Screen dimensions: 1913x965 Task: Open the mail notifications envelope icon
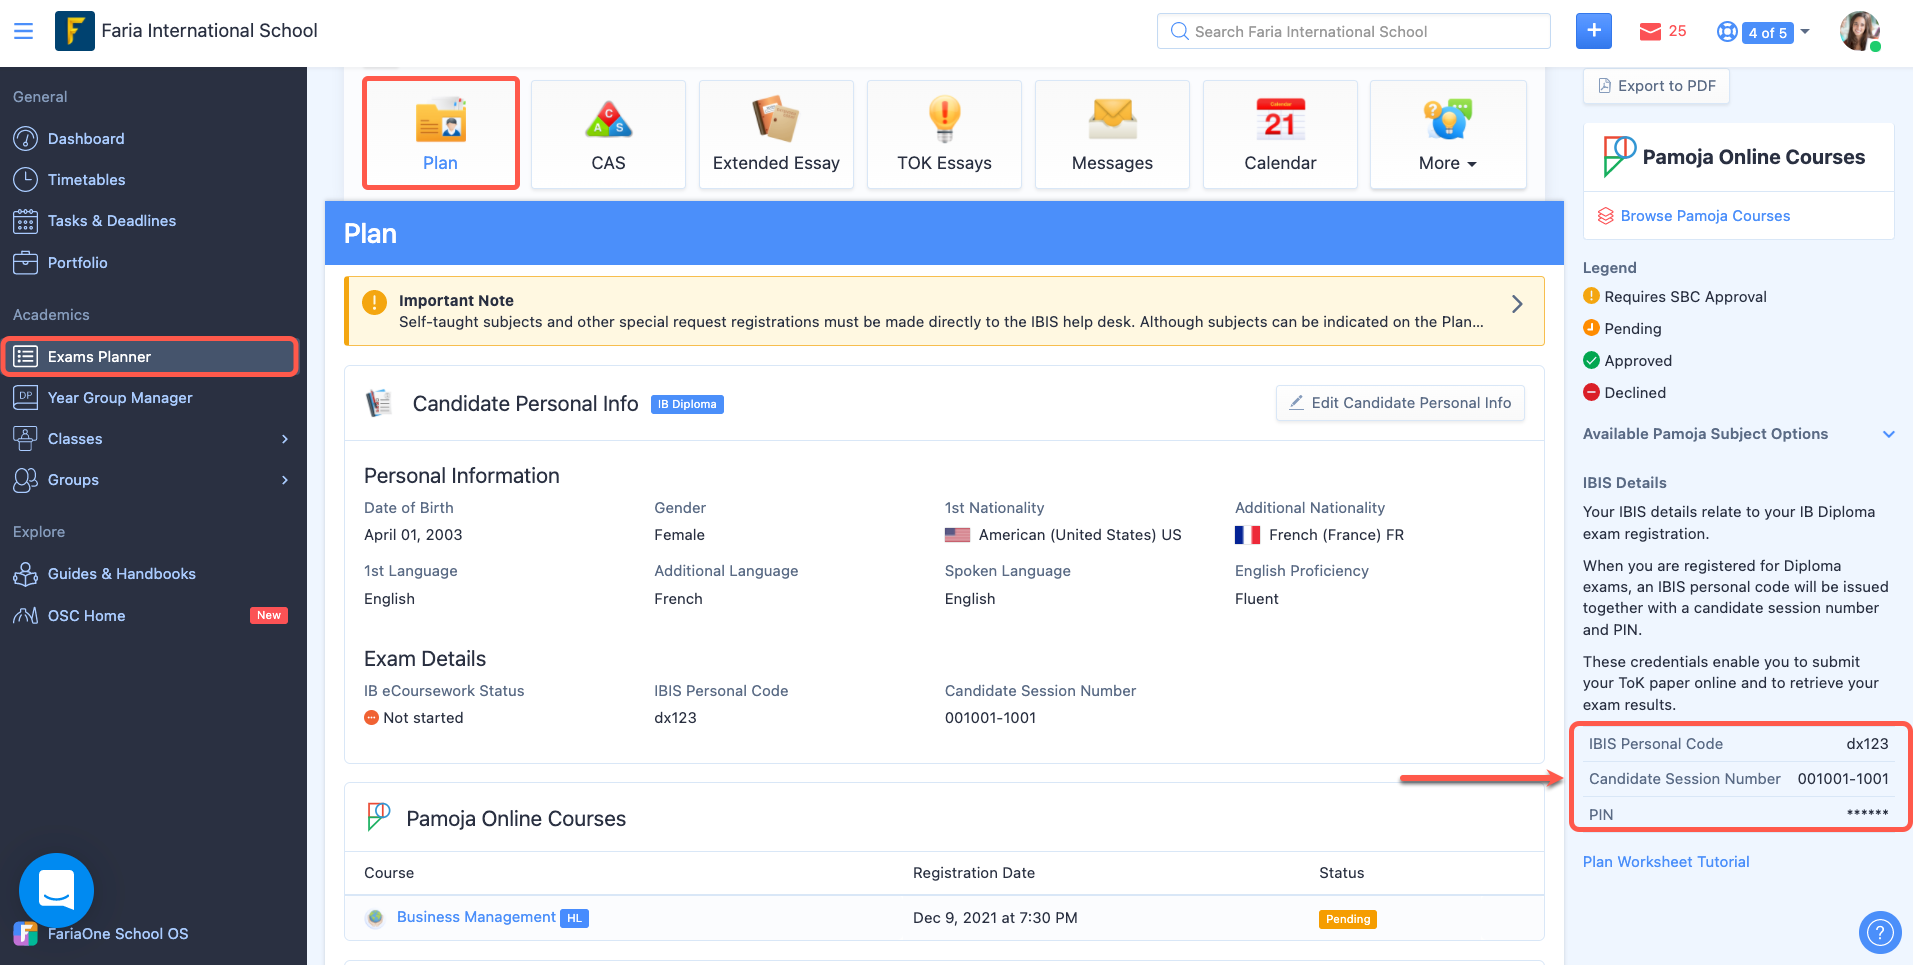click(x=1650, y=32)
